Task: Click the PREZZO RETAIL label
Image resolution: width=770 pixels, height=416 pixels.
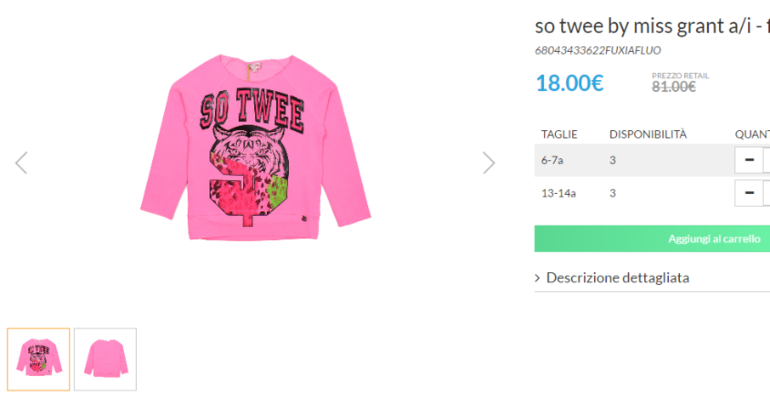Action: point(673,75)
